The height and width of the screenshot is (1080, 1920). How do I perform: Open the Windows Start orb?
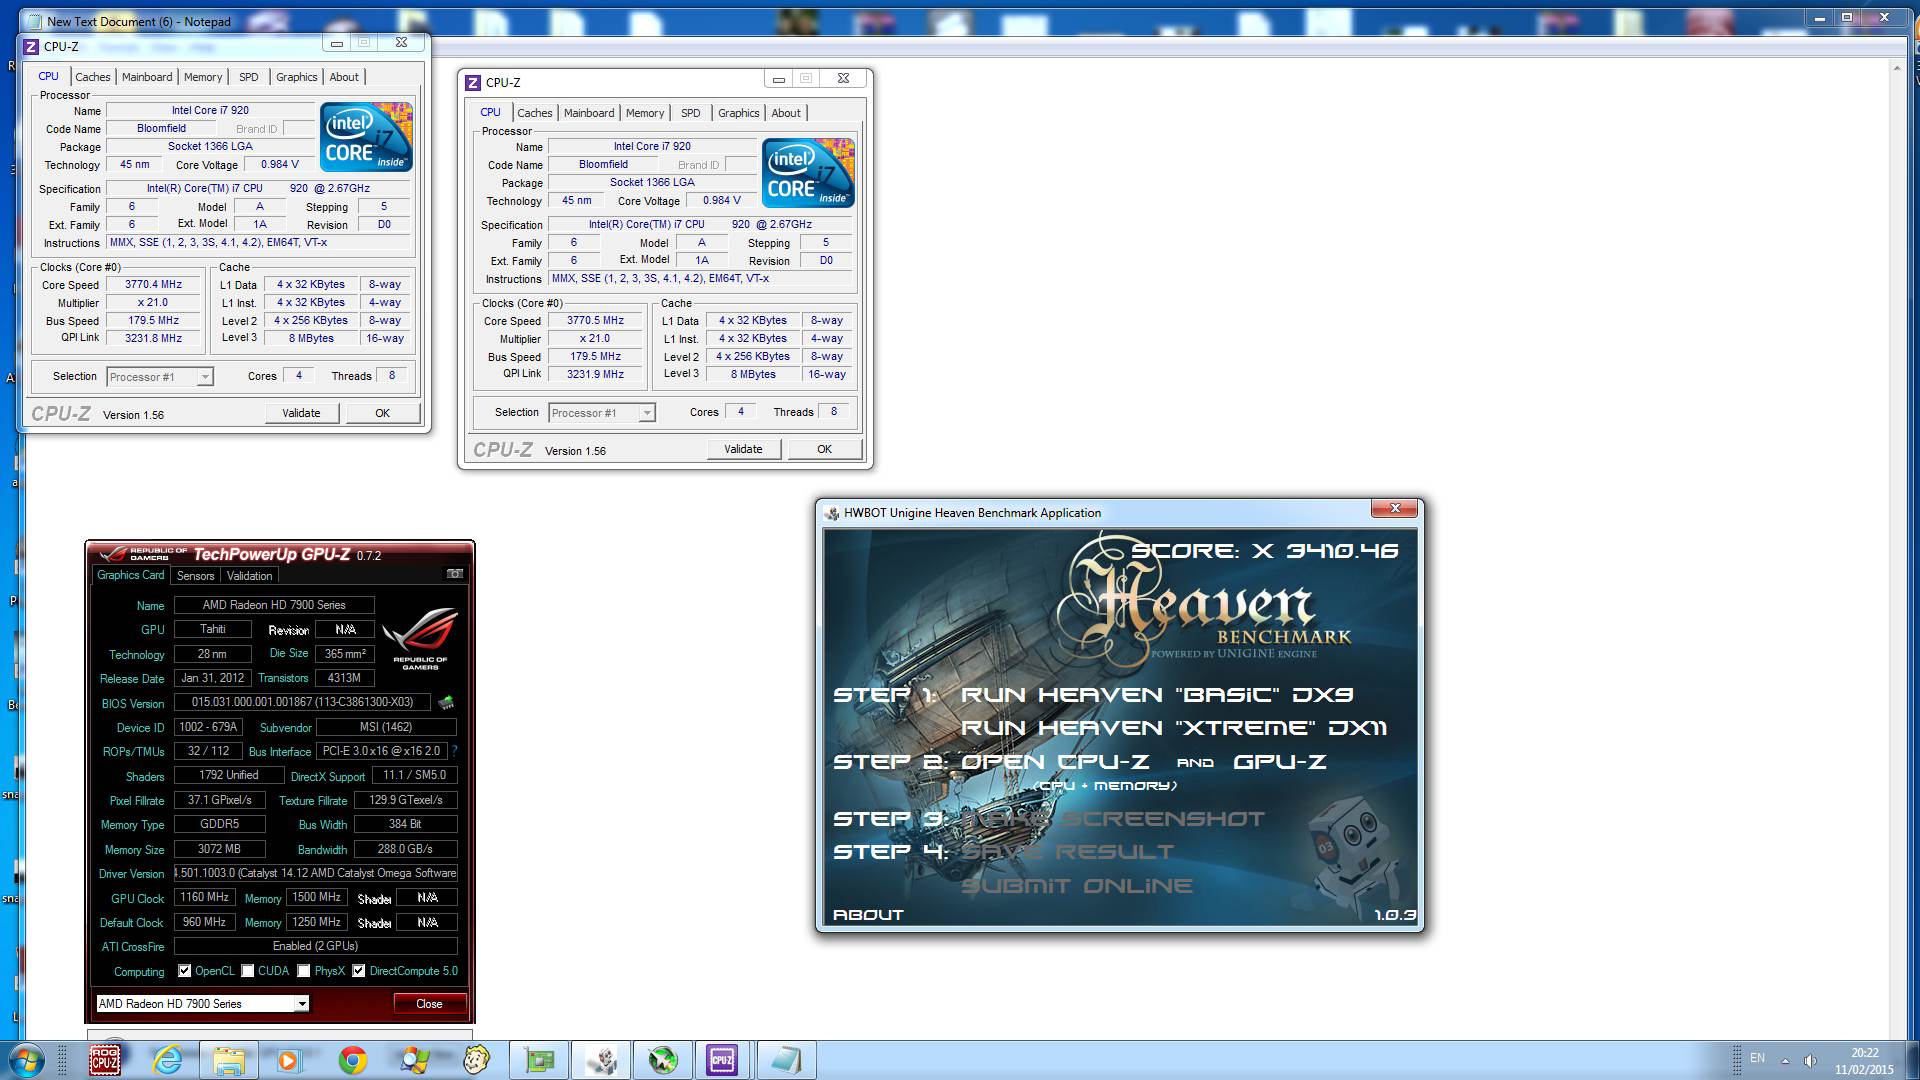click(24, 1060)
